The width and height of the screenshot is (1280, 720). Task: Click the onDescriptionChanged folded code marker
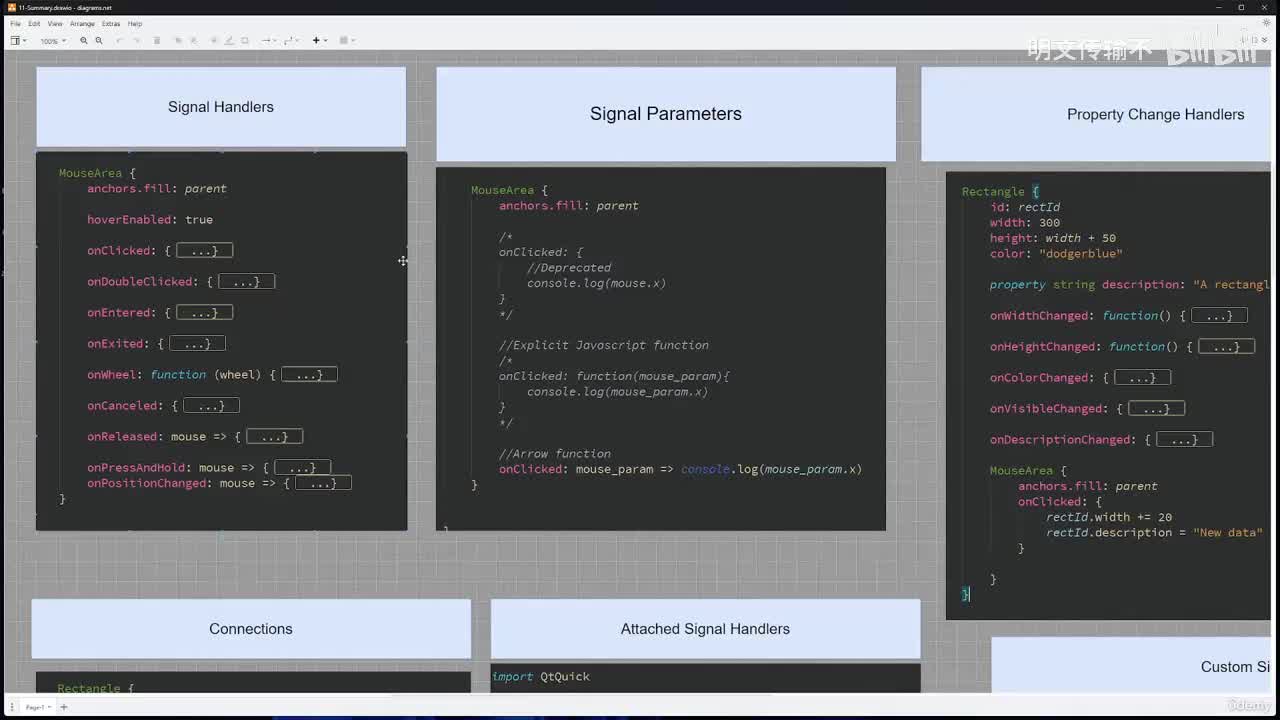pos(1184,440)
